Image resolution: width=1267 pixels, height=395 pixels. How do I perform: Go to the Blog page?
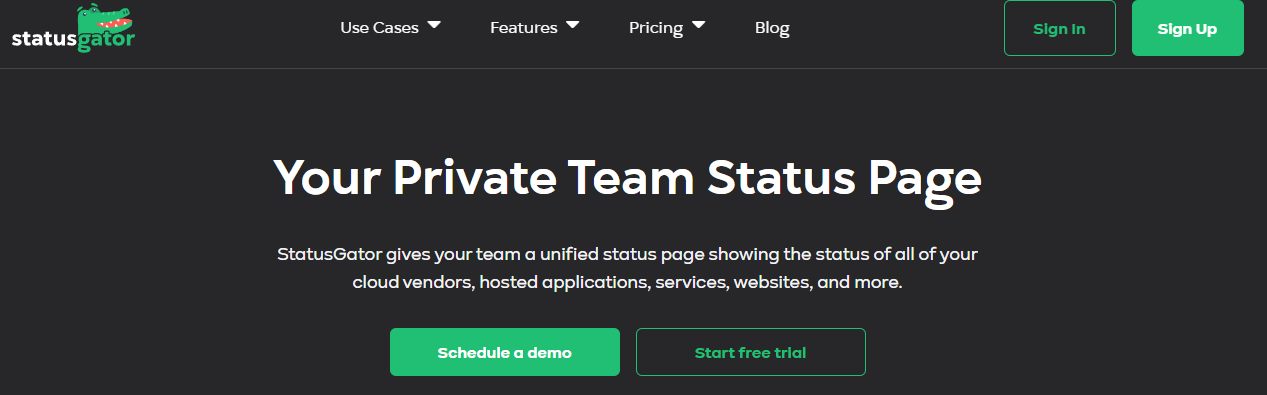(x=772, y=28)
